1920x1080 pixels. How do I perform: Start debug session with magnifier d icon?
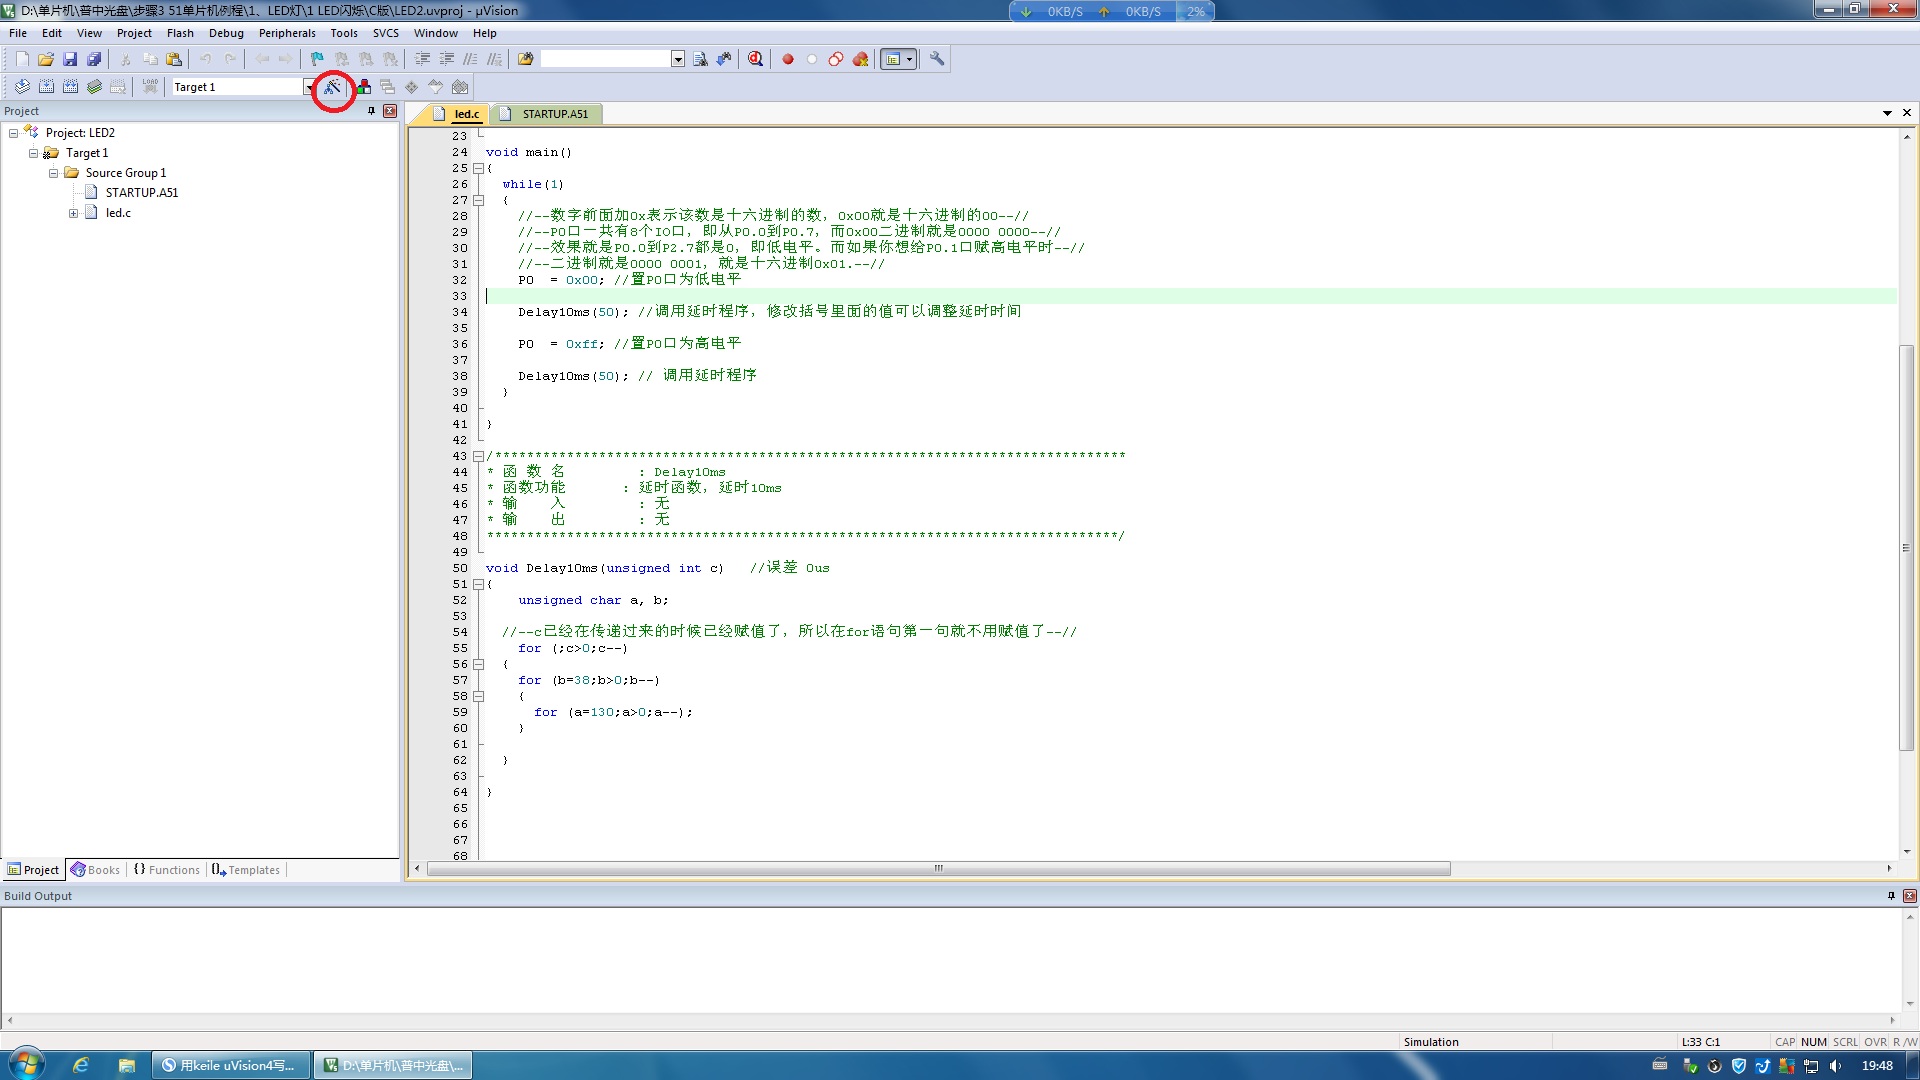756,59
